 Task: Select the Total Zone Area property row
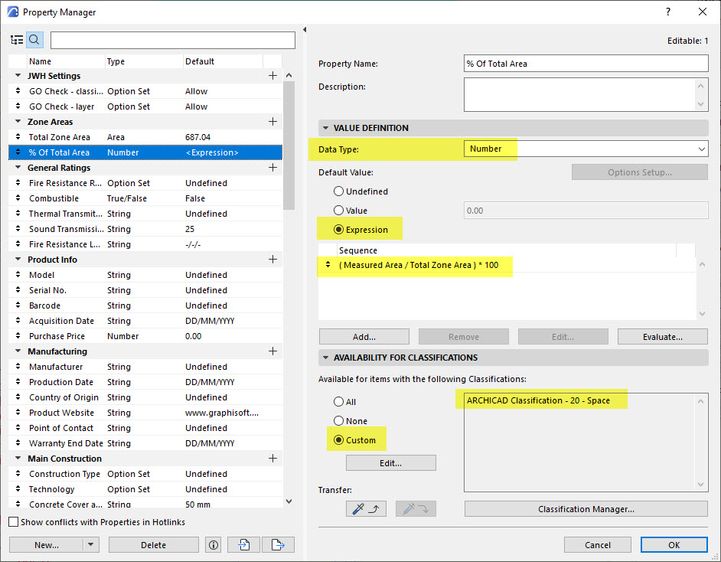[x=145, y=137]
